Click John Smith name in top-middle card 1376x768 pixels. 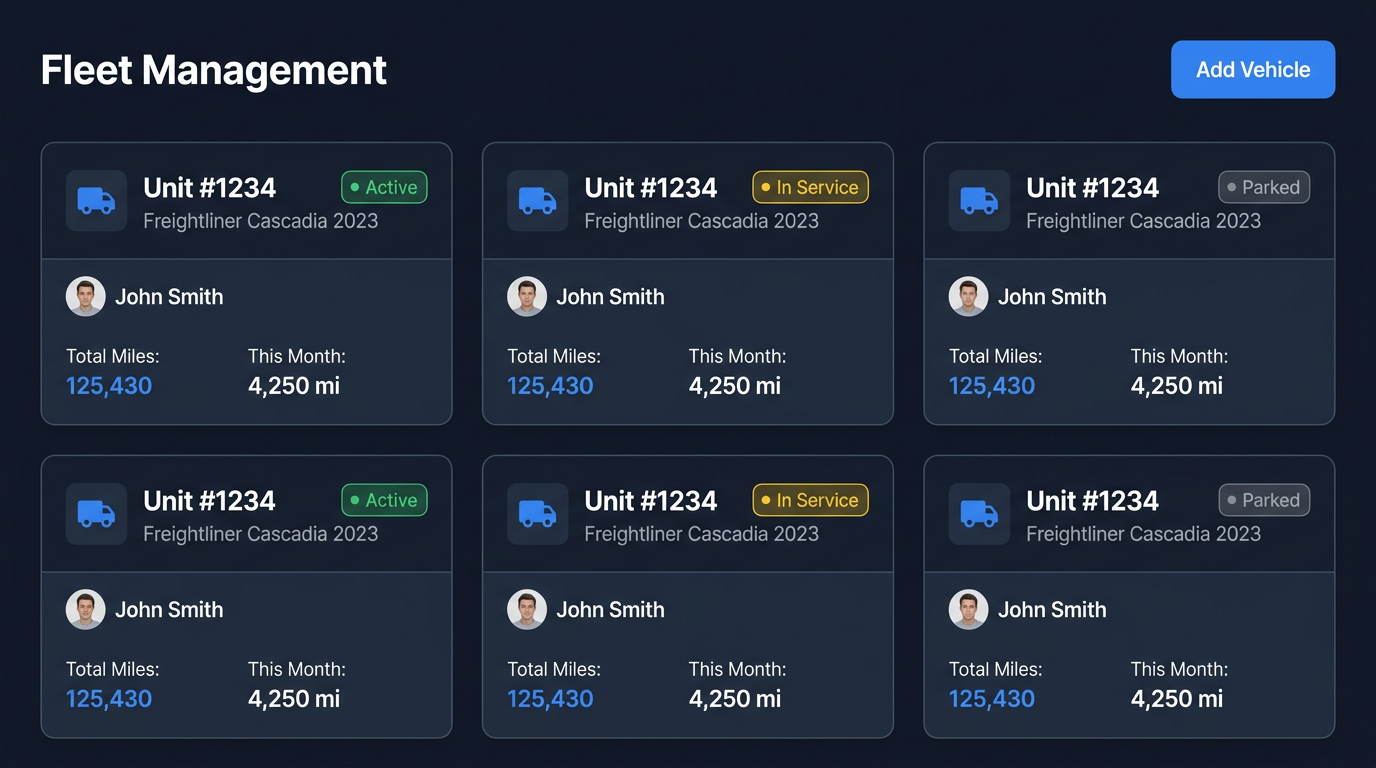610,297
